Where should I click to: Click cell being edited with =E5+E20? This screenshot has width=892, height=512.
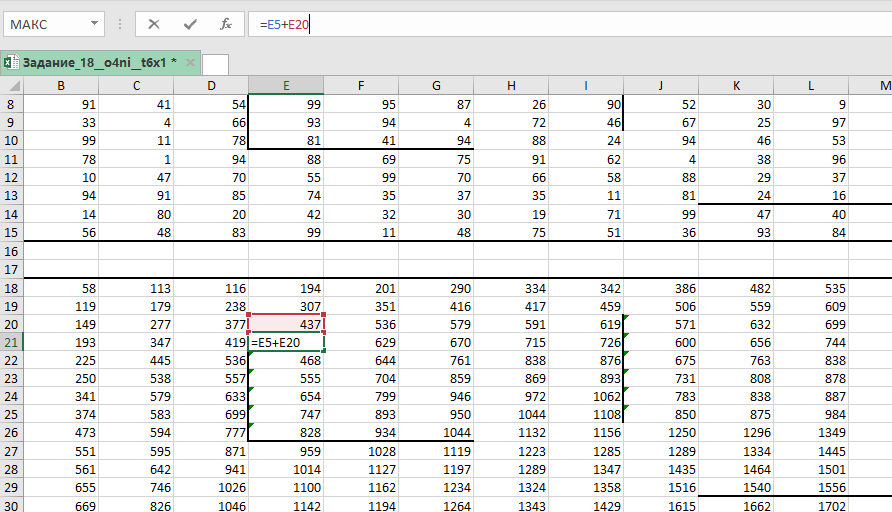tap(286, 342)
